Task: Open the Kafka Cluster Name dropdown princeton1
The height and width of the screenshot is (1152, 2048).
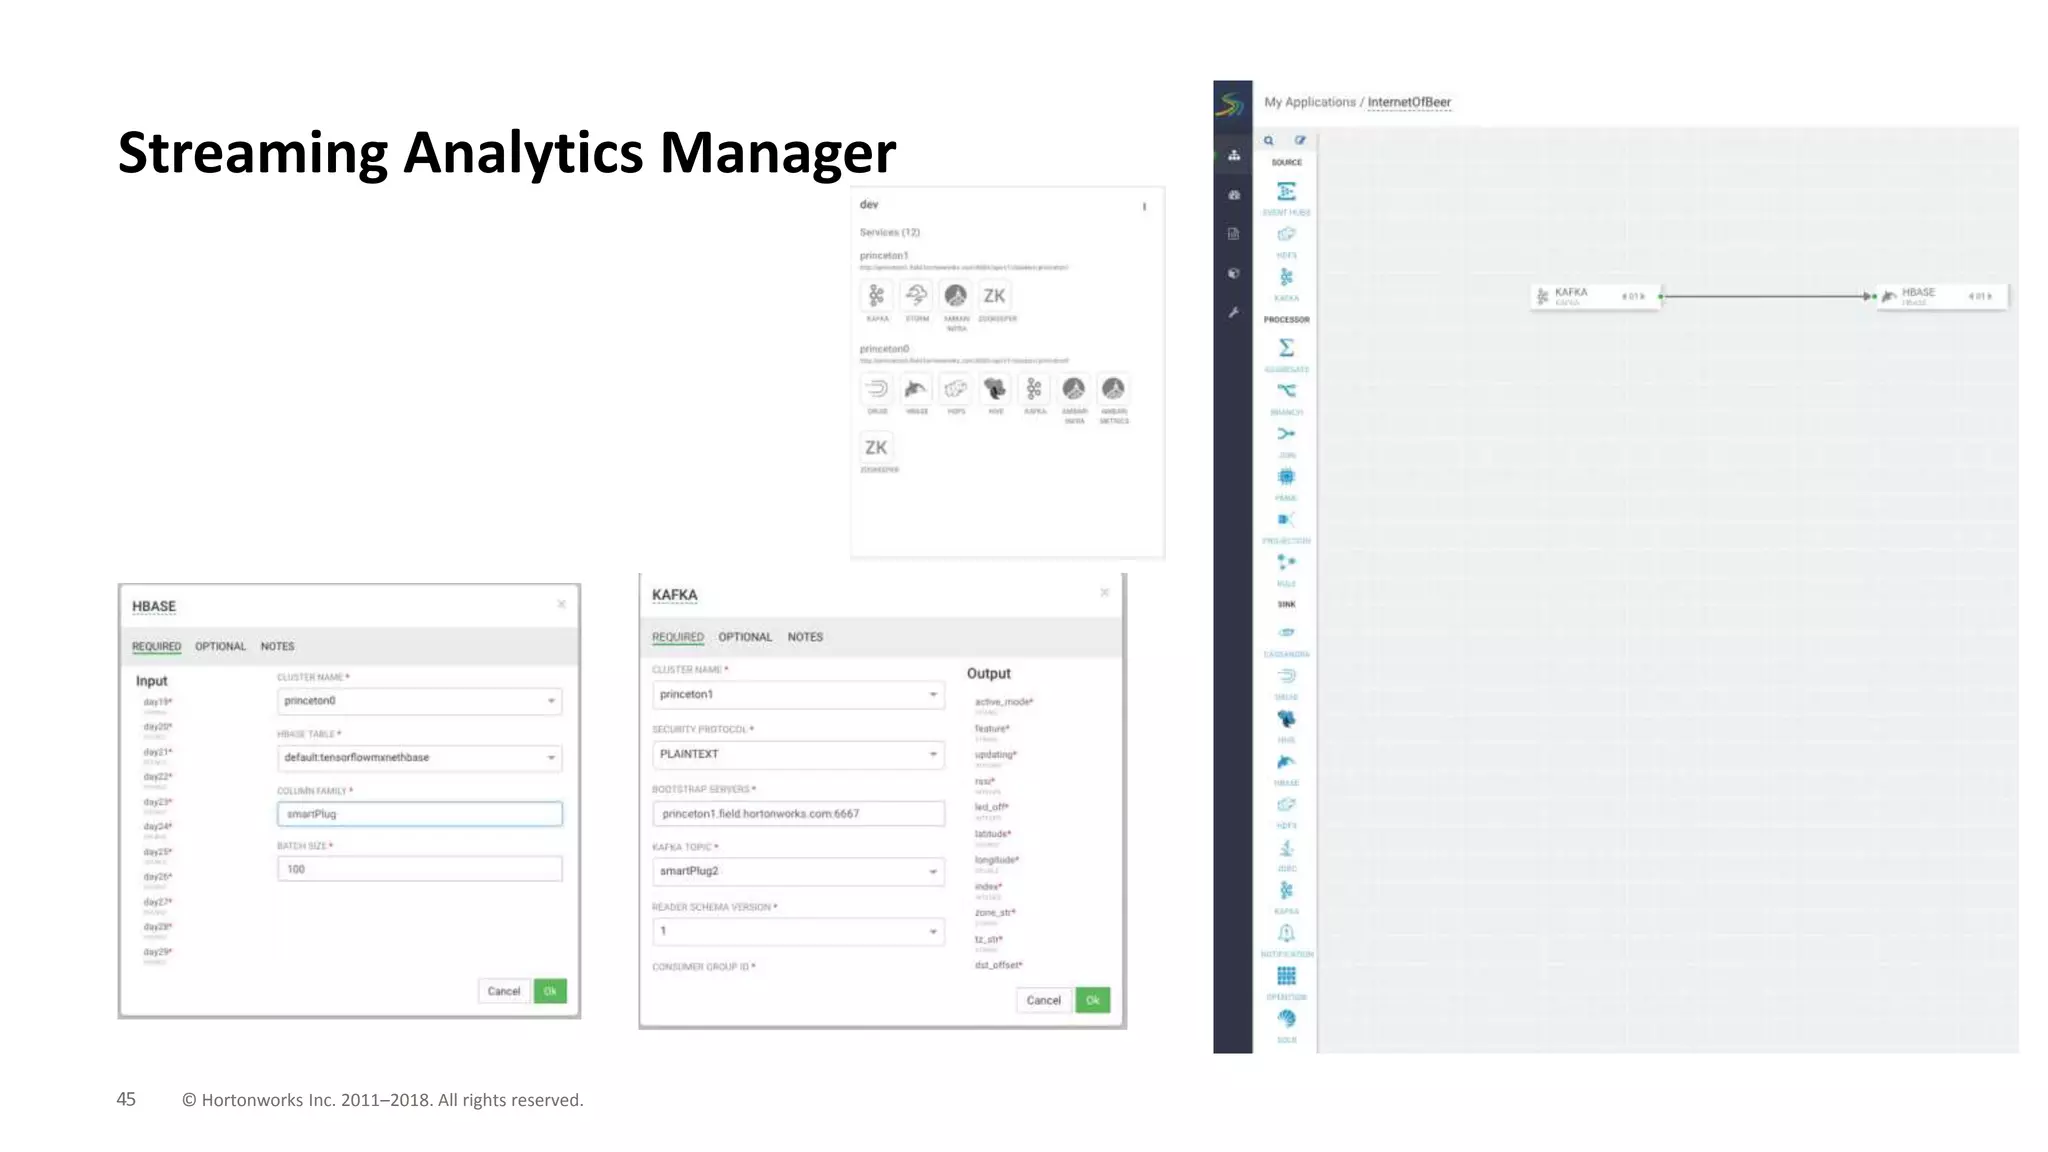Action: coord(798,695)
